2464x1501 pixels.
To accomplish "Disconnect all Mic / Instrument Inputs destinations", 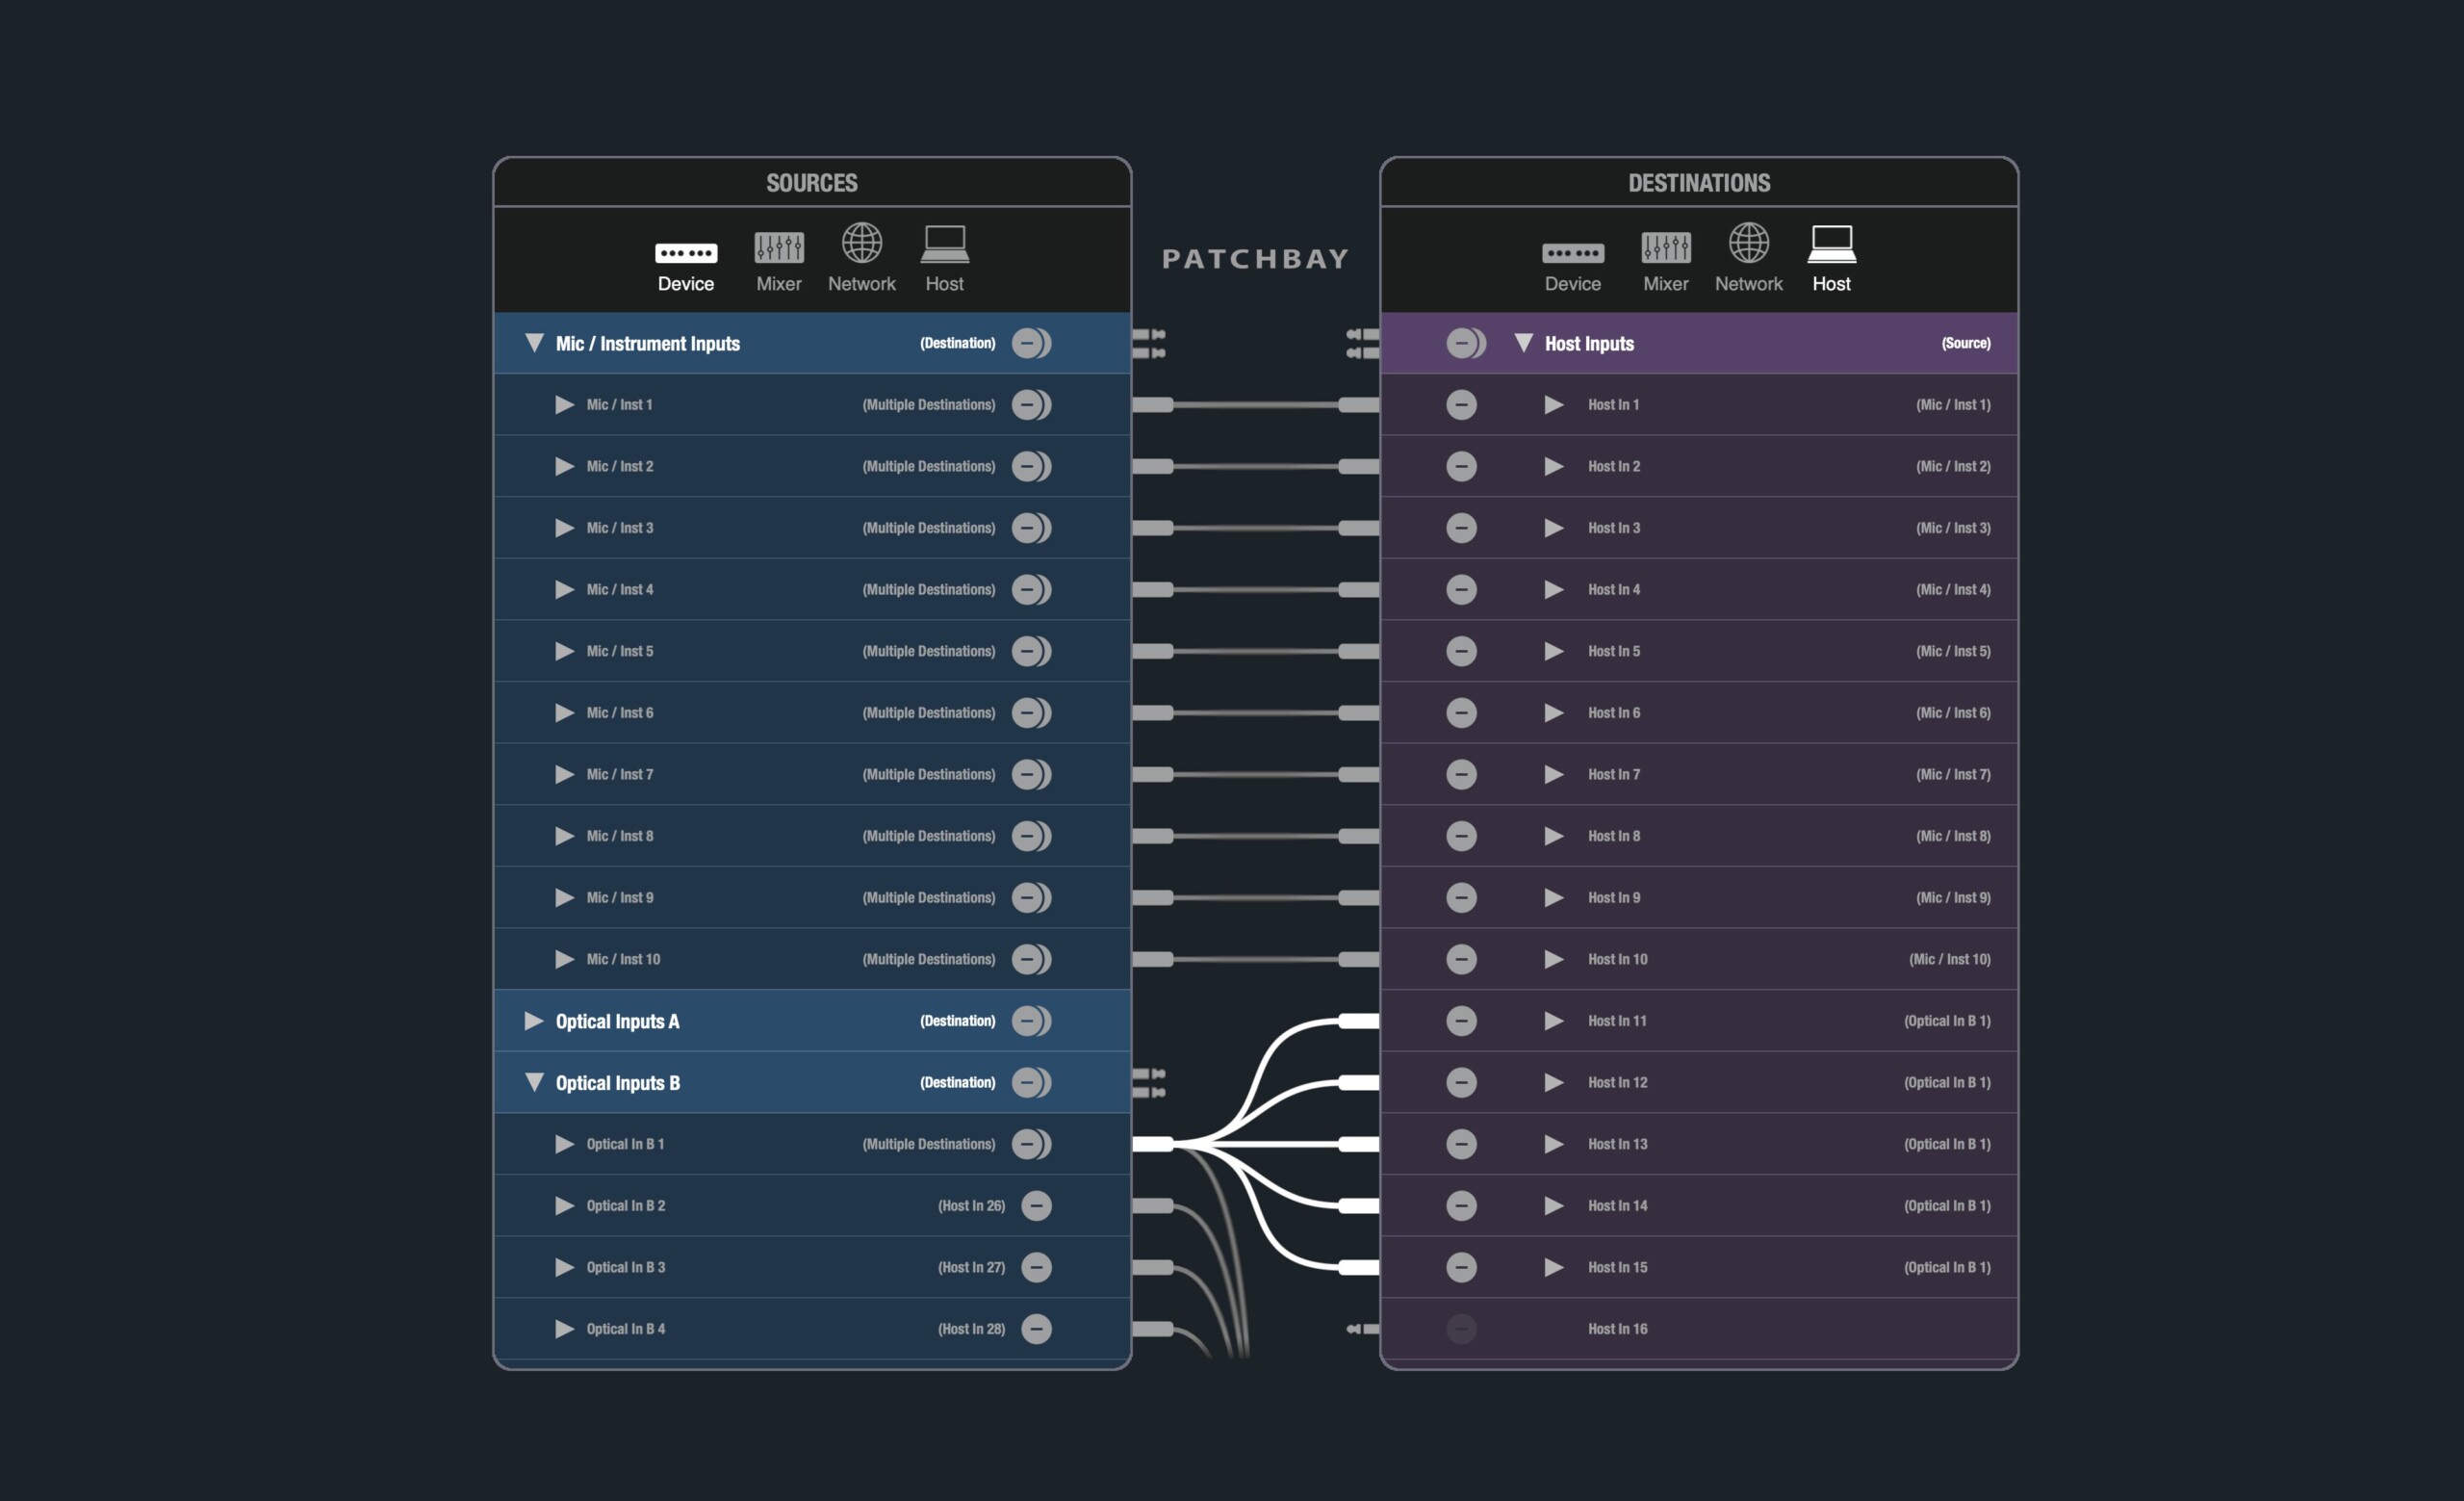I will pos(1029,343).
